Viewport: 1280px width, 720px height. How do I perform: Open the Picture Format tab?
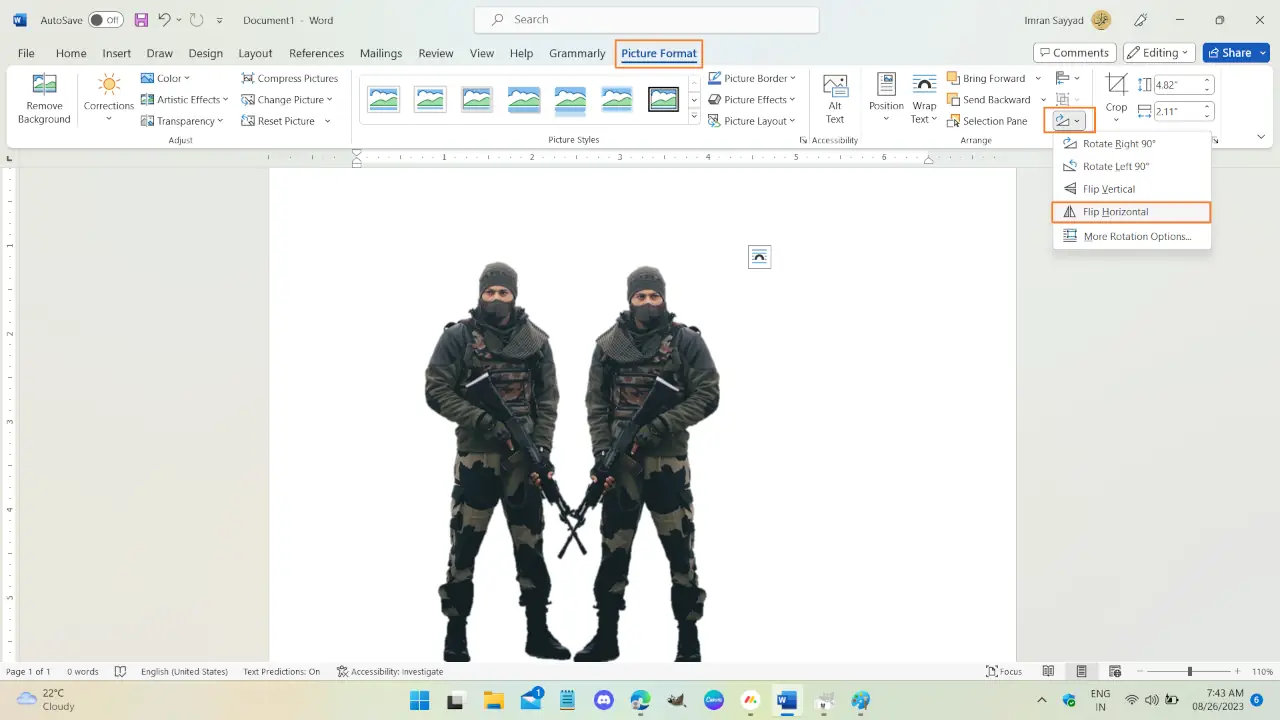tap(659, 53)
